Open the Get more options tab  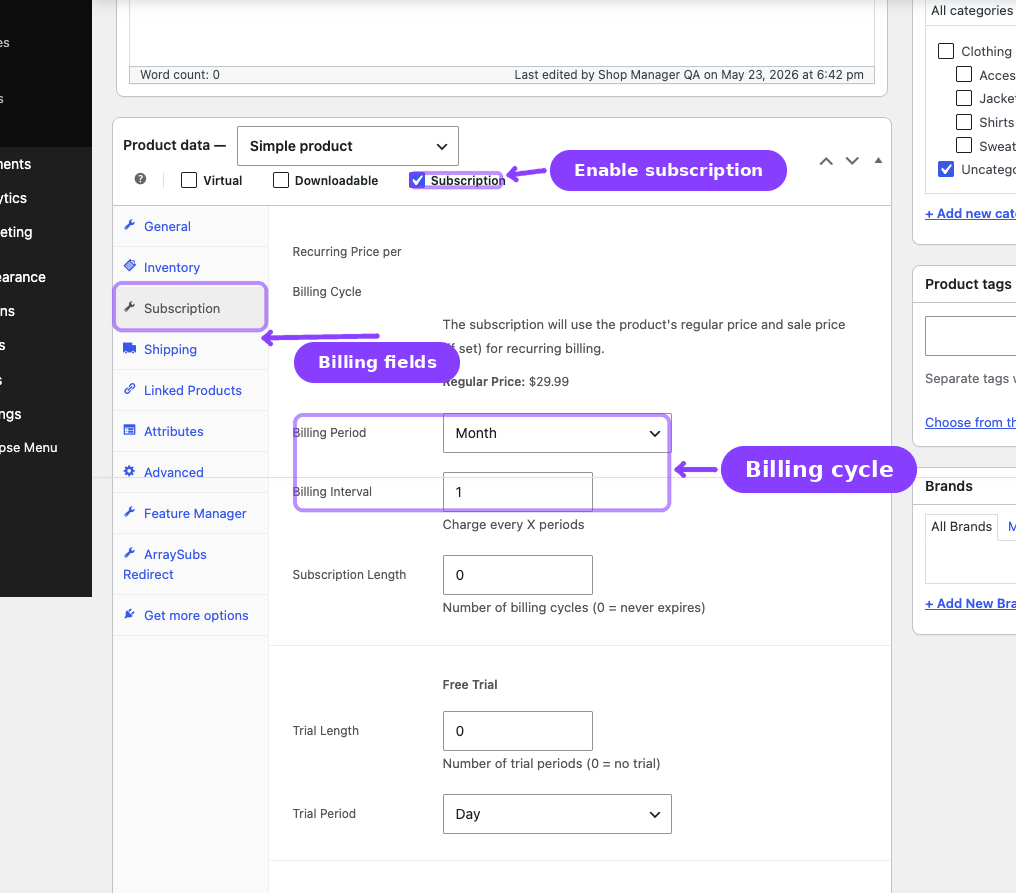point(190,615)
